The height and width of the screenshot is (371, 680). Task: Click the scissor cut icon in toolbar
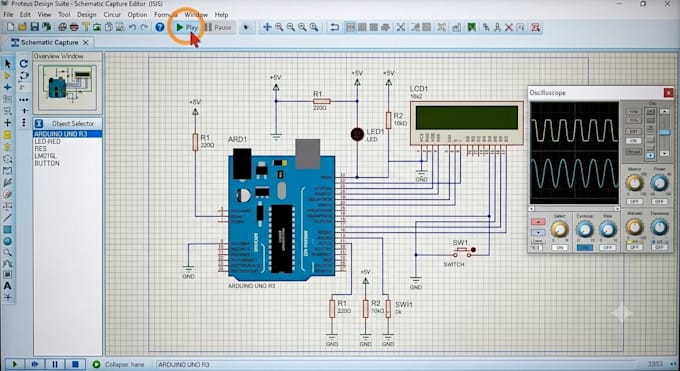[401, 27]
